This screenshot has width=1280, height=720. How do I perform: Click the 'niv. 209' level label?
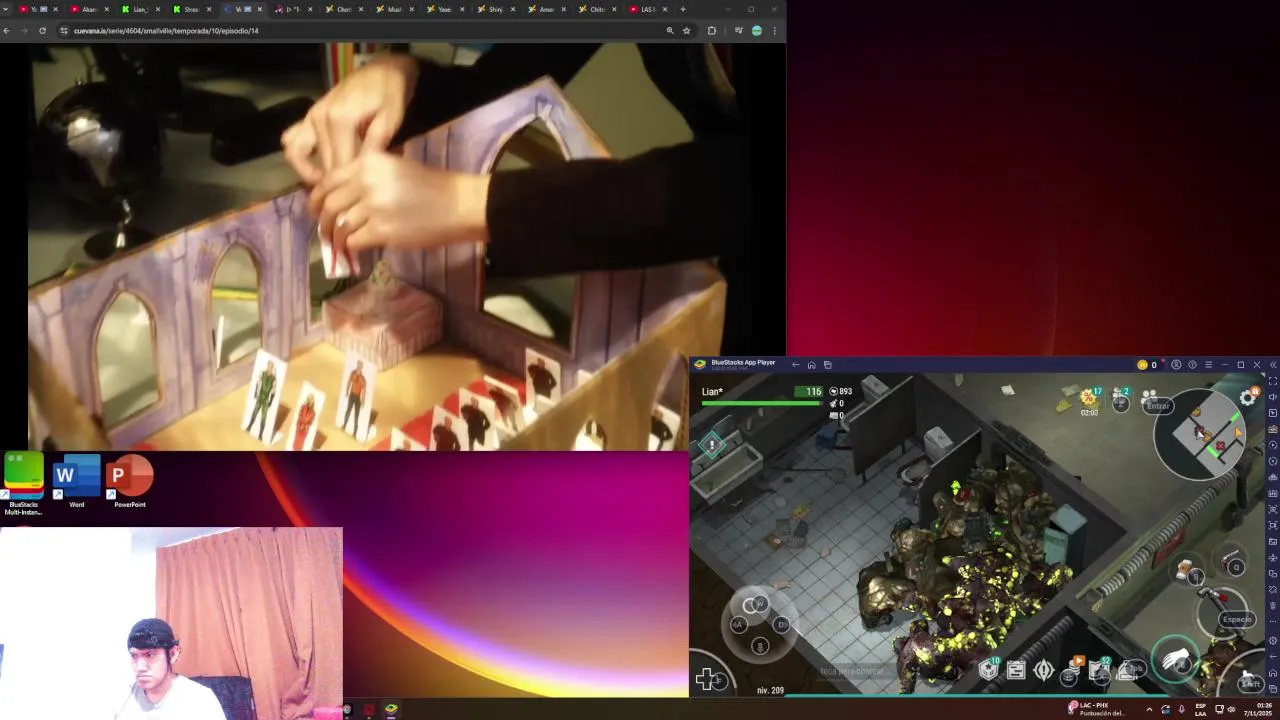click(770, 690)
